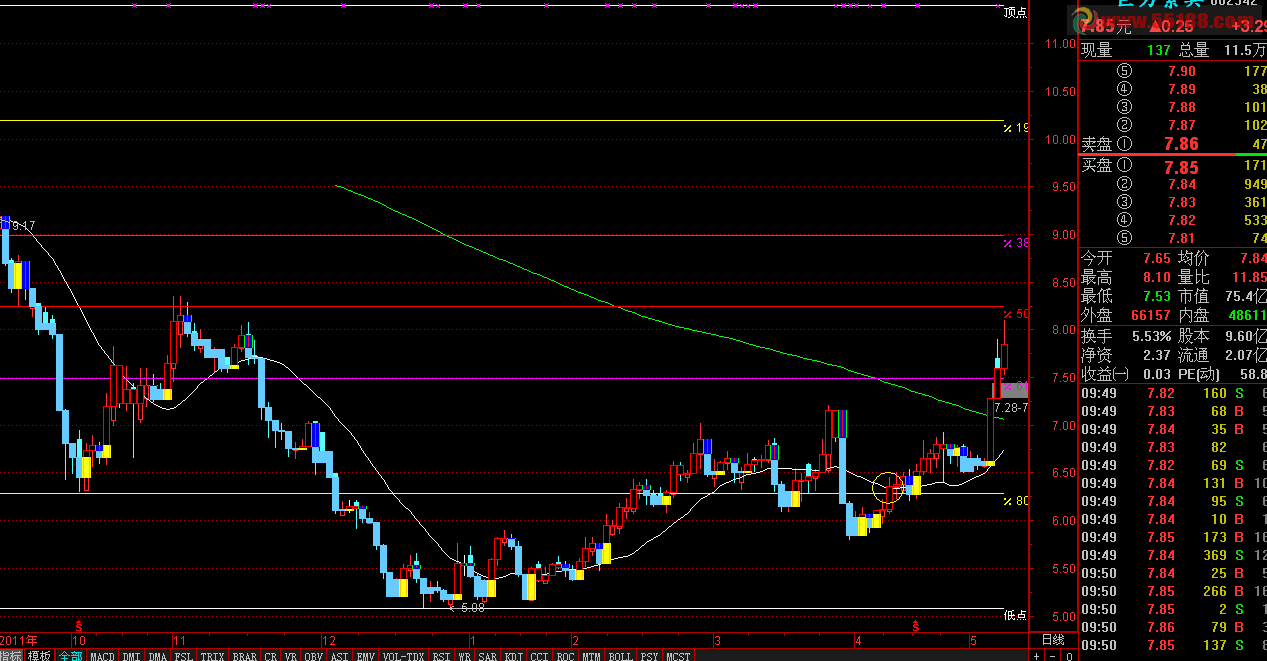1267x661 pixels.
Task: Click the plus zoom button below chart
Action: (1038, 656)
